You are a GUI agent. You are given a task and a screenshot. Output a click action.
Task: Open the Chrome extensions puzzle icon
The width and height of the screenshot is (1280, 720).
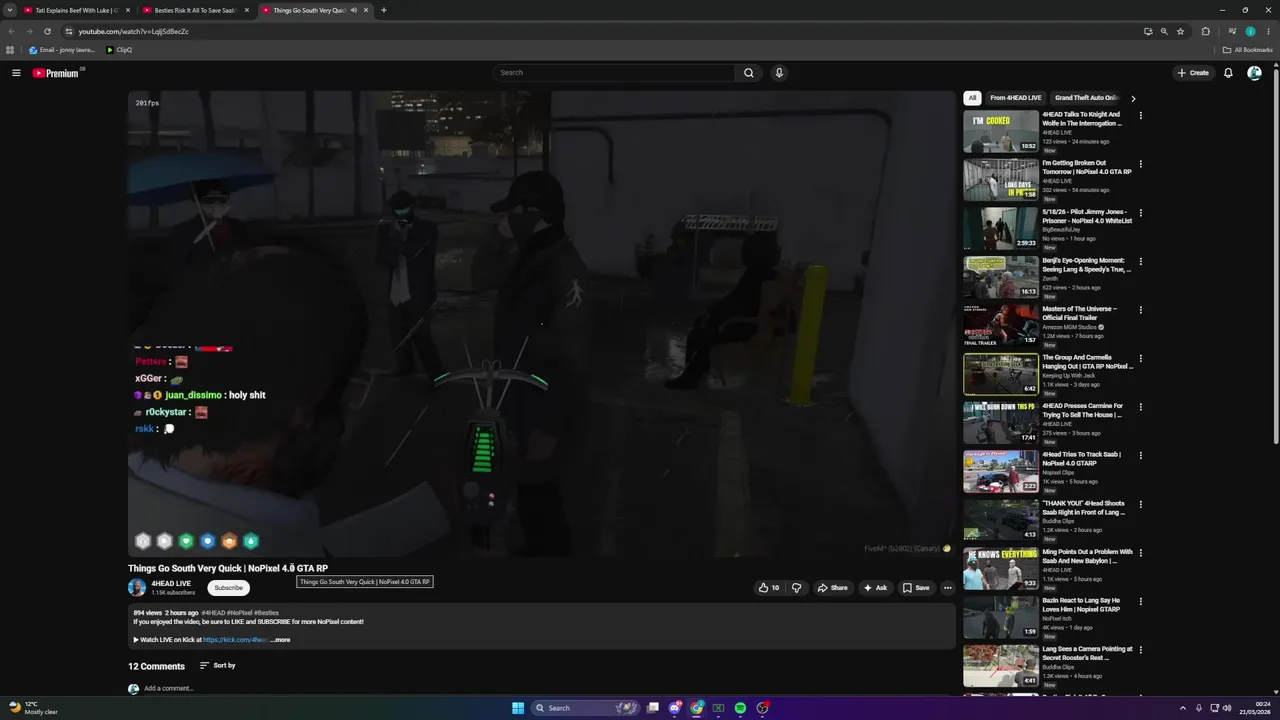click(1205, 31)
